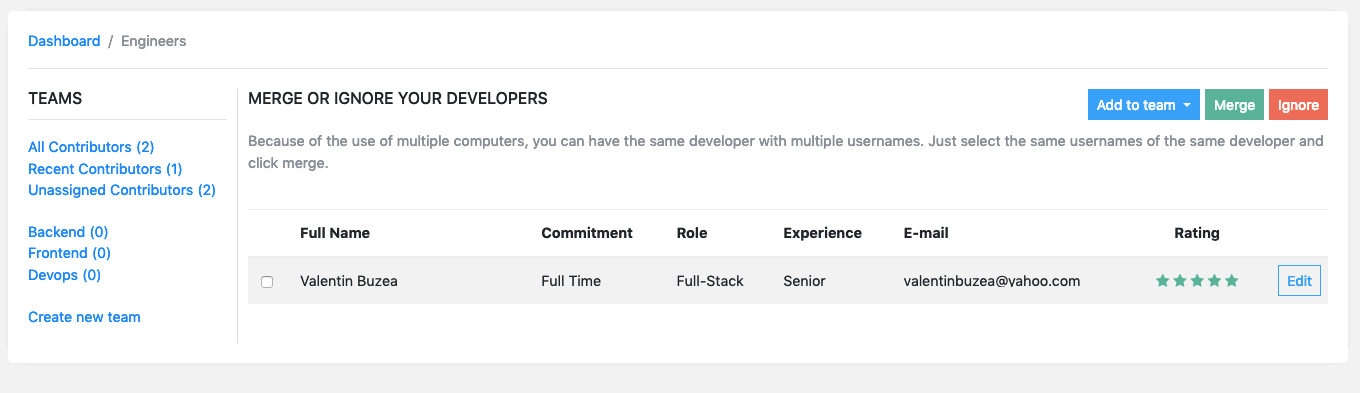This screenshot has height=393, width=1360.
Task: Click the red Ignore button
Action: click(x=1298, y=105)
